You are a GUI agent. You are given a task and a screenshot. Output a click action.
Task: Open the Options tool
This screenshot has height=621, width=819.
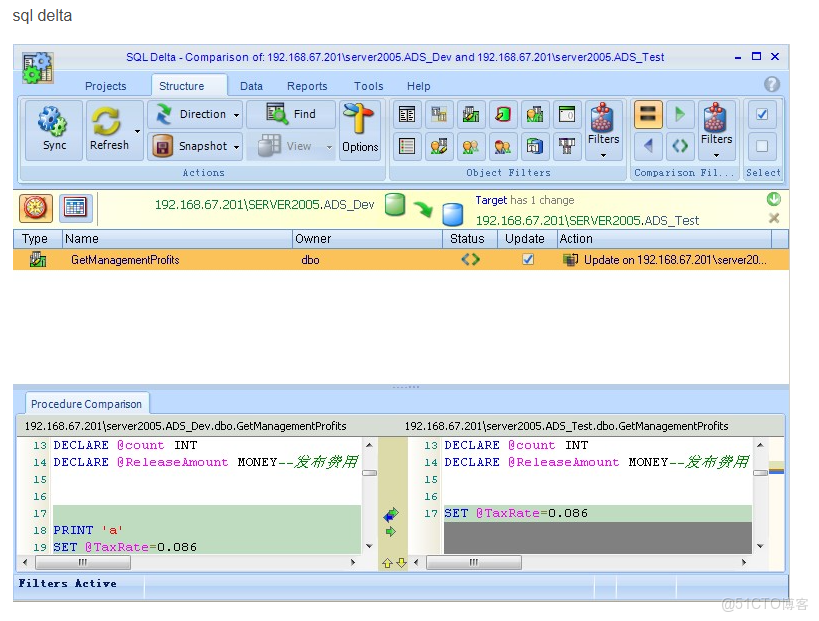click(359, 129)
